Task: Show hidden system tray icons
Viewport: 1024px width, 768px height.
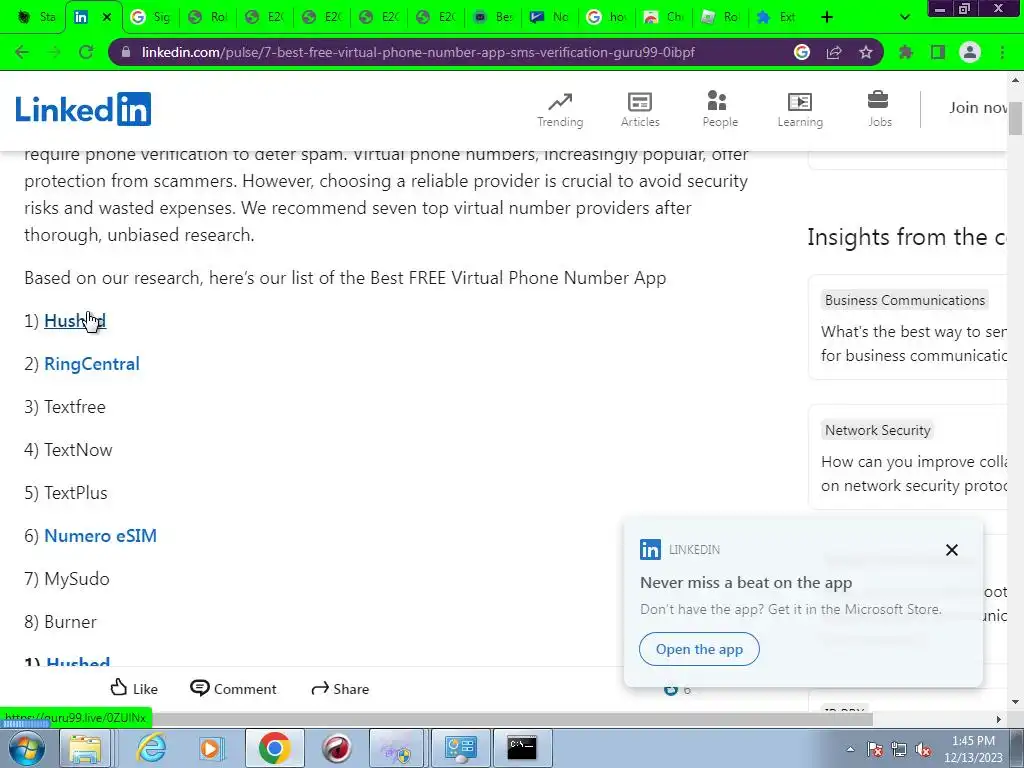Action: click(850, 749)
